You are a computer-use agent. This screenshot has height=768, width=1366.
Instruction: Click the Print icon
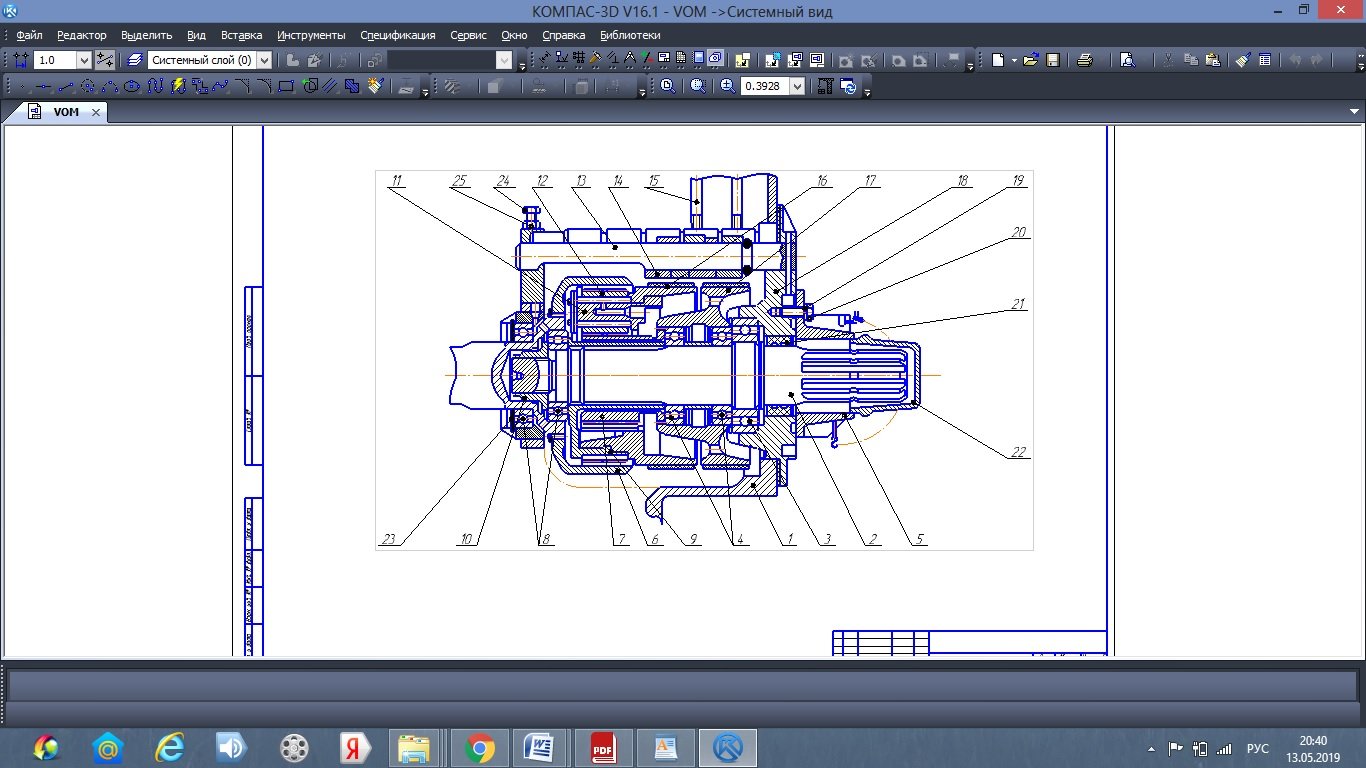(x=1085, y=60)
